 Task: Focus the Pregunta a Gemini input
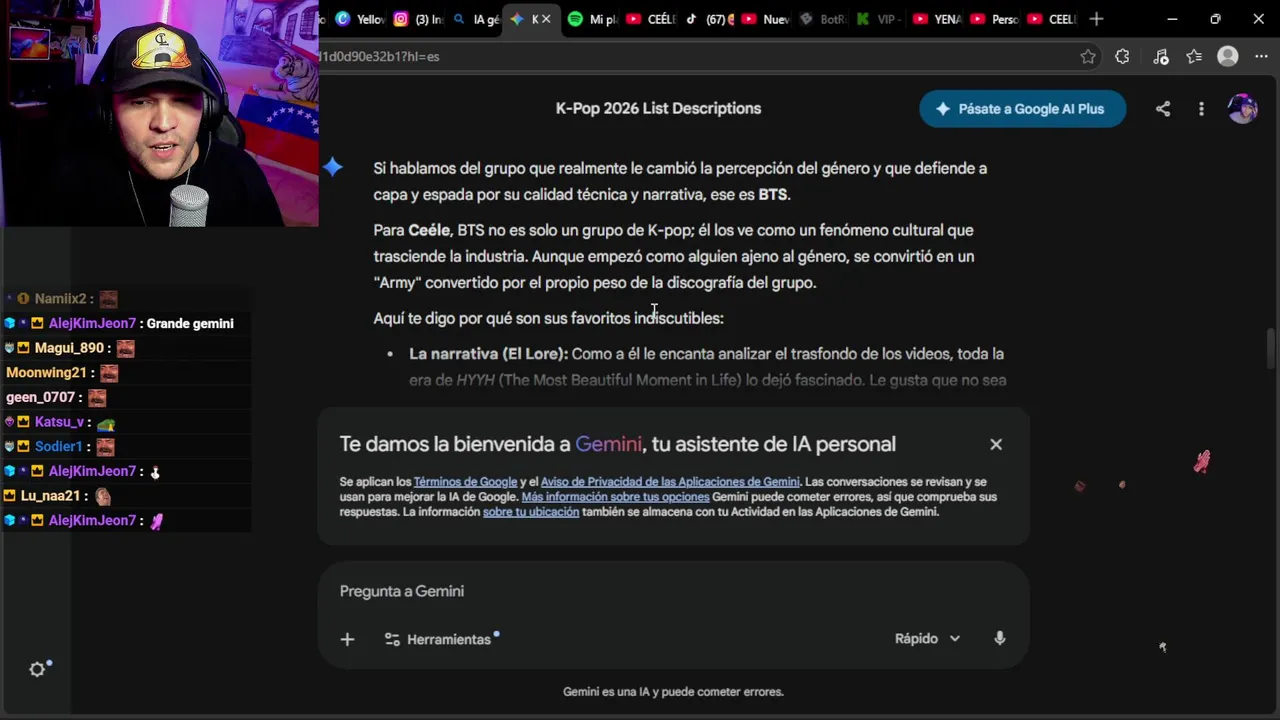(x=673, y=591)
